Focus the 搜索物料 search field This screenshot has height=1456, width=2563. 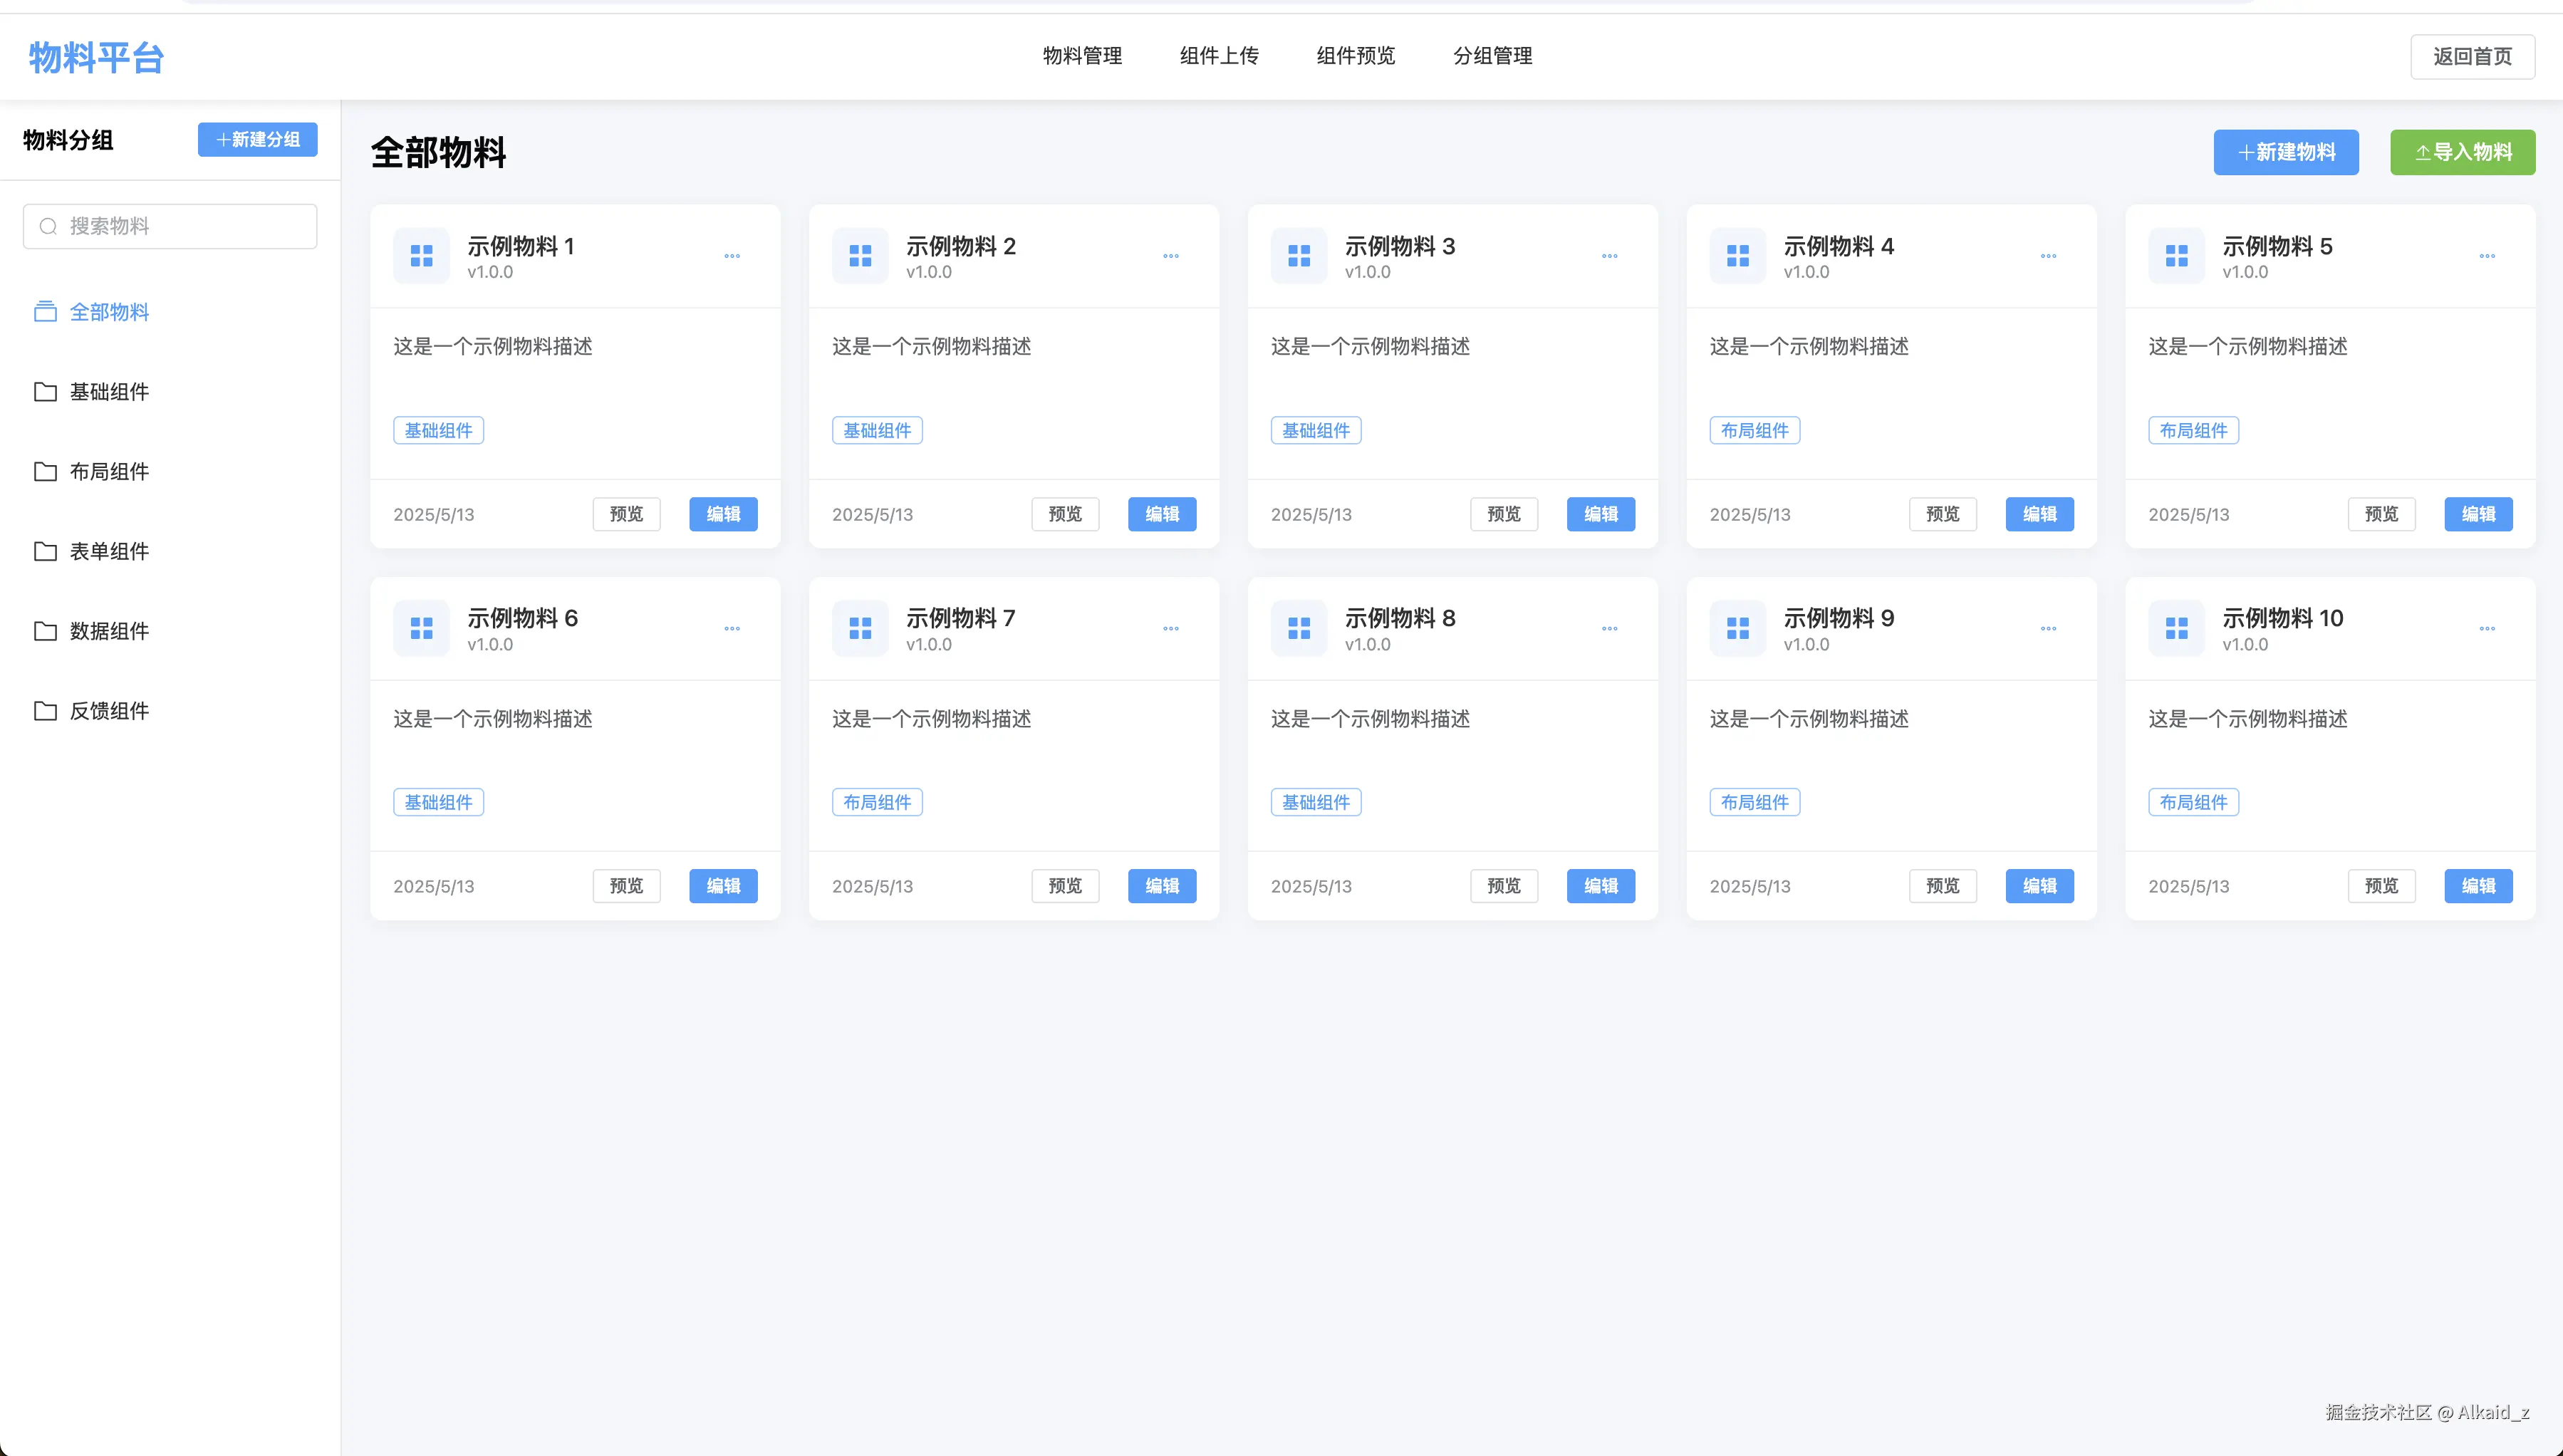pos(185,227)
